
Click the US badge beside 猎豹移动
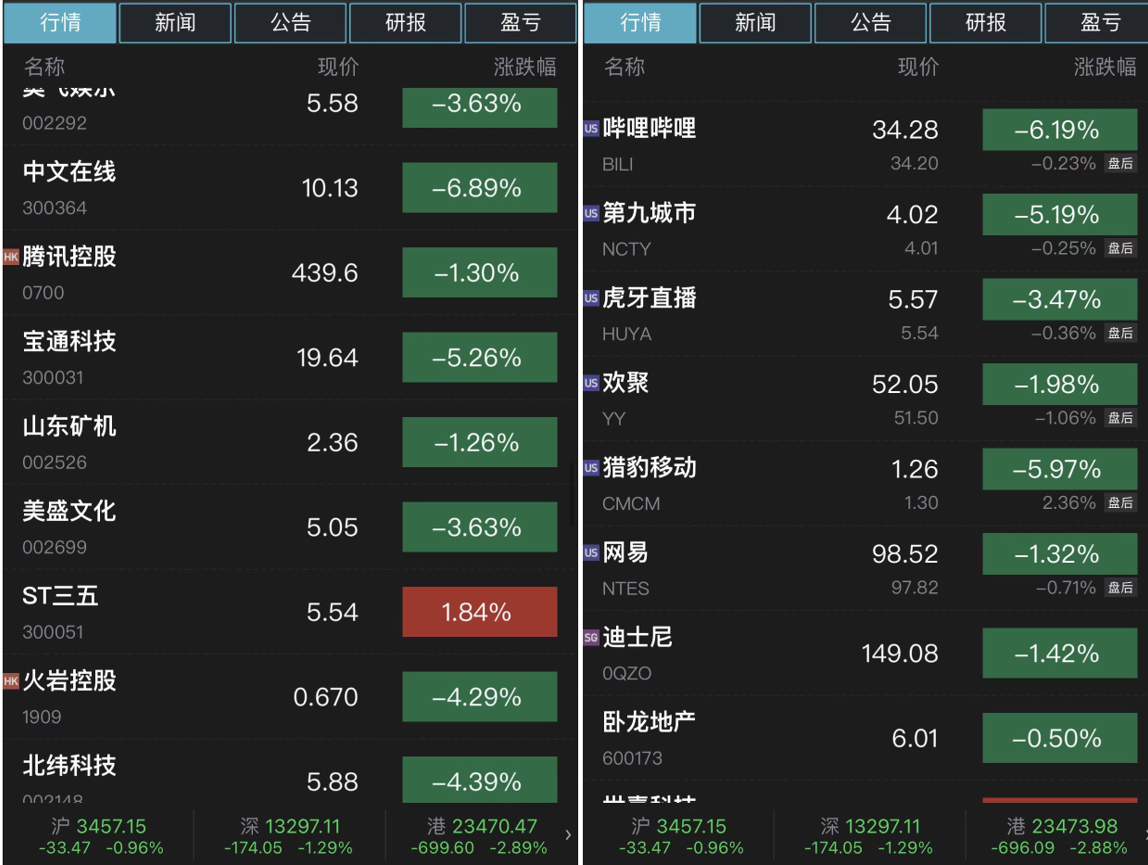[591, 468]
